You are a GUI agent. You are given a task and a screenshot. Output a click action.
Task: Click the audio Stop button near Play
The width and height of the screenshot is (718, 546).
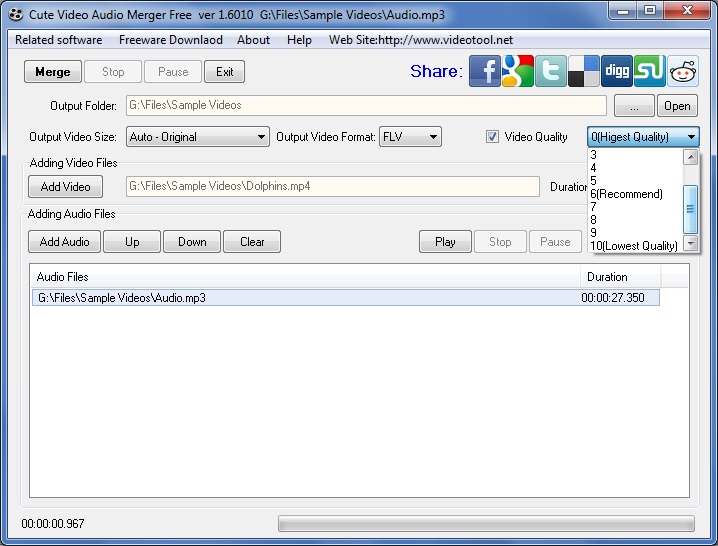[x=500, y=241]
